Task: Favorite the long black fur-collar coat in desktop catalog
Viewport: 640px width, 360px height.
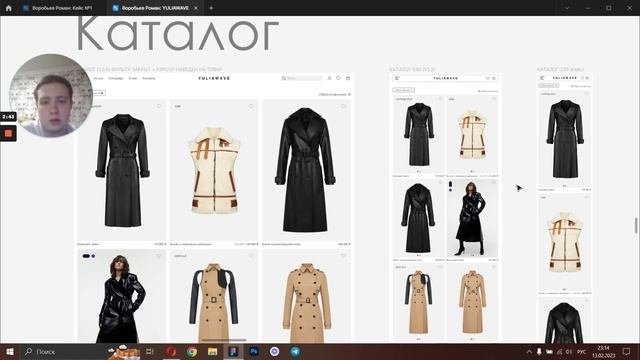Action: point(343,106)
